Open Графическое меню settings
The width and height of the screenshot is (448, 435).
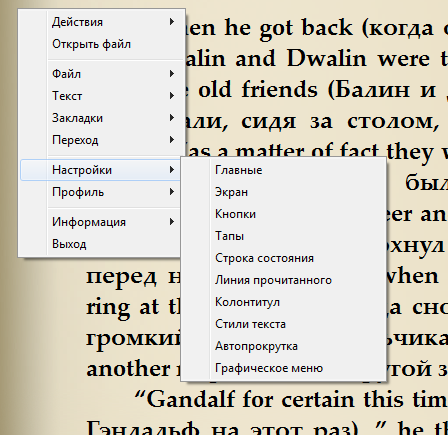[x=283, y=368]
